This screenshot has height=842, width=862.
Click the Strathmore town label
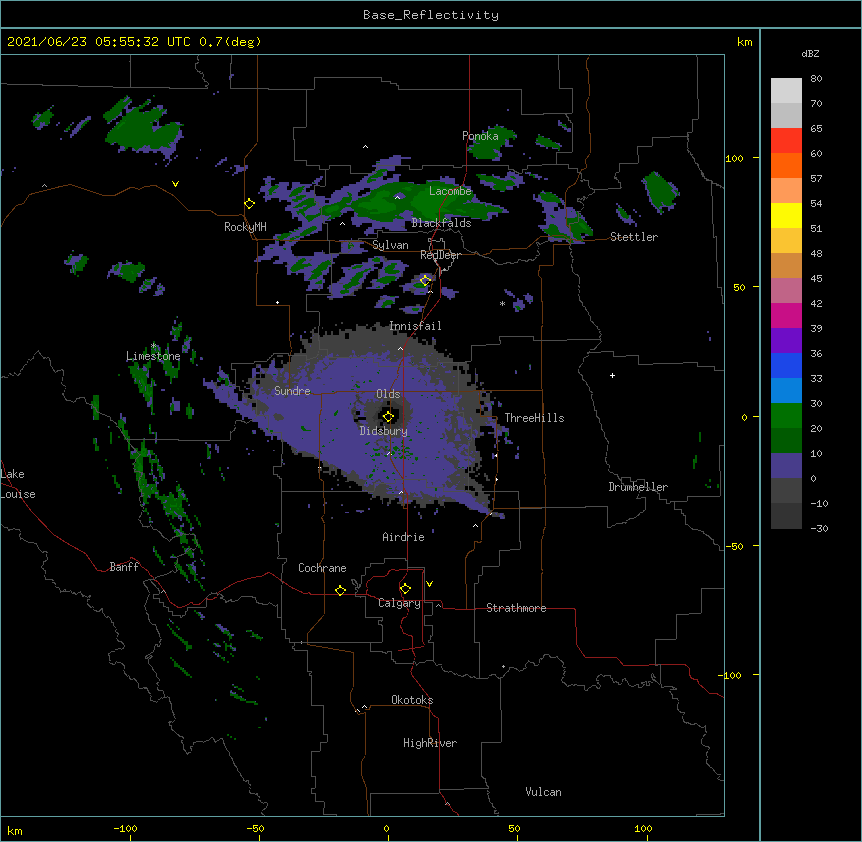(x=516, y=608)
